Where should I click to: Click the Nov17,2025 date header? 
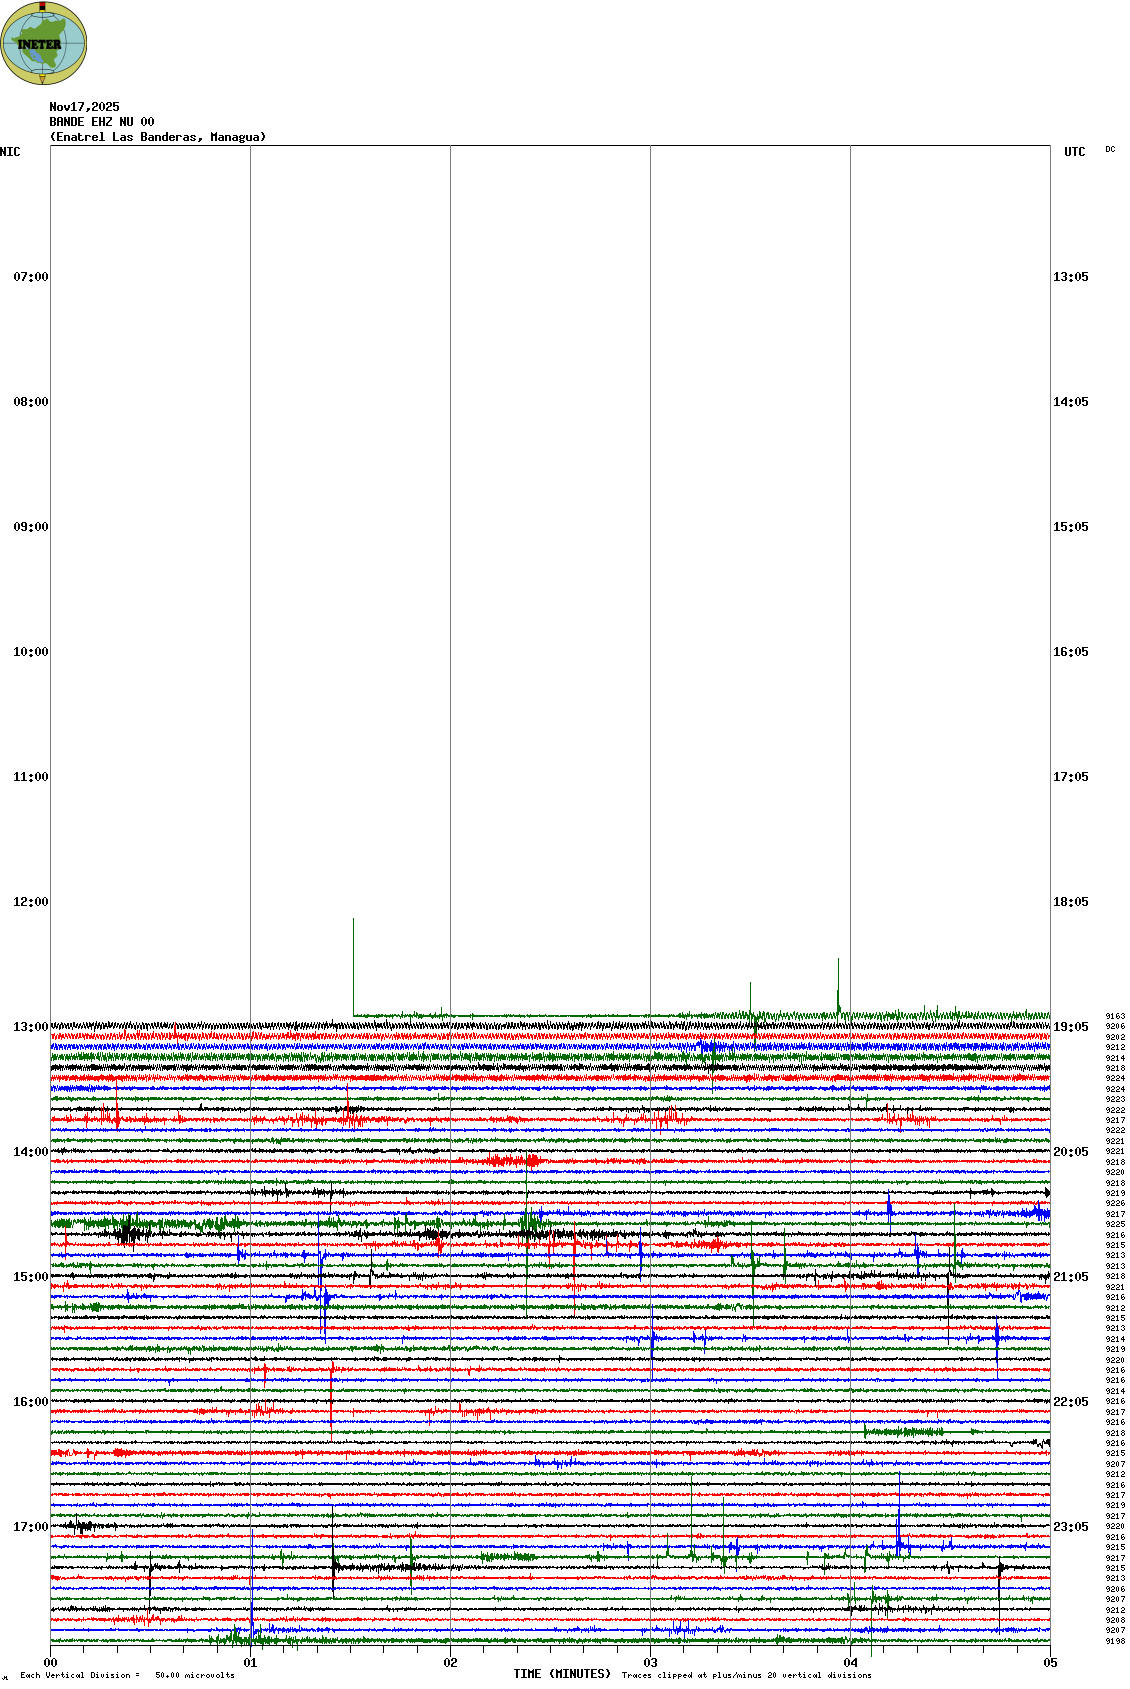(x=84, y=107)
